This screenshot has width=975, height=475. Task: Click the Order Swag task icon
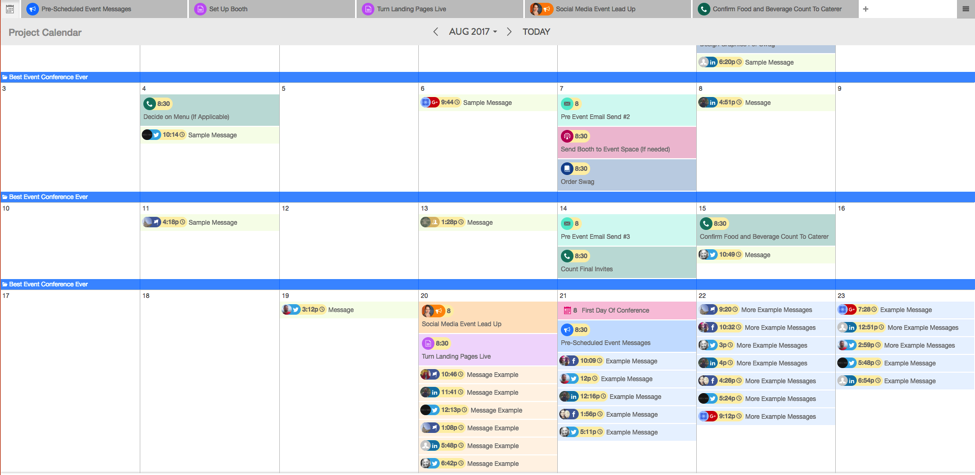tap(567, 169)
